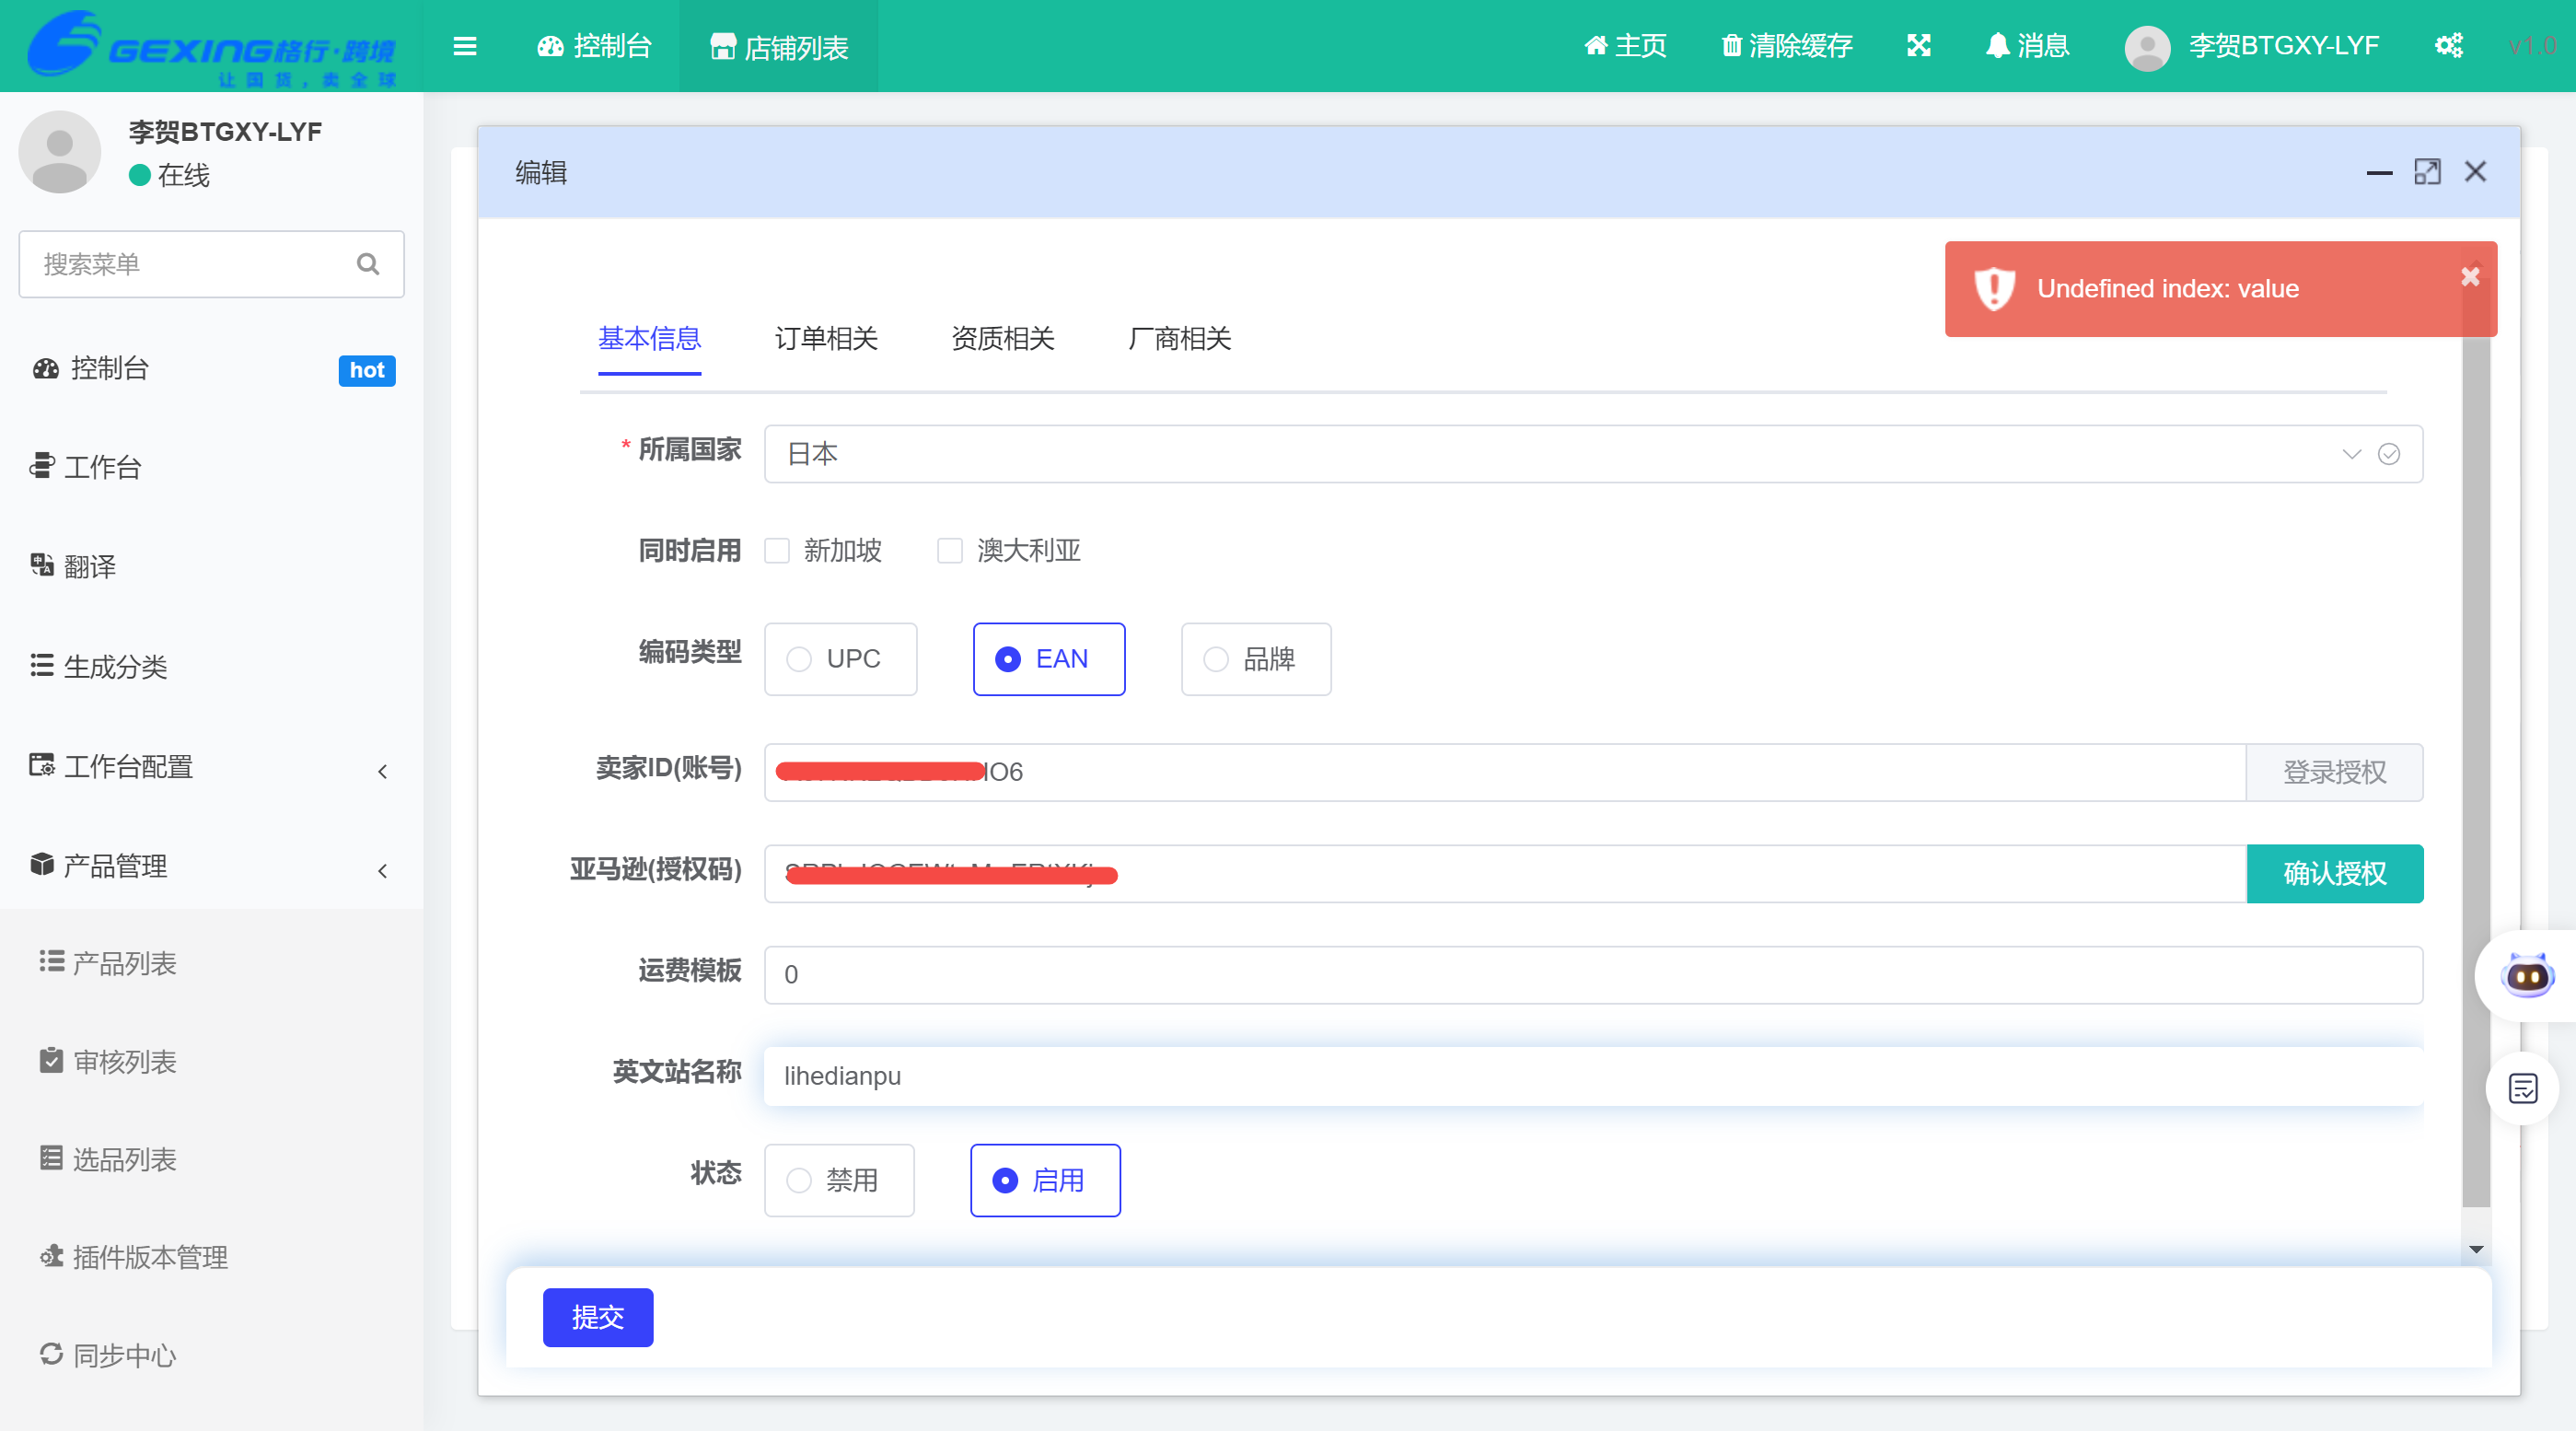This screenshot has width=2576, height=1431.
Task: Switch to the 订单相关 tab
Action: [x=826, y=339]
